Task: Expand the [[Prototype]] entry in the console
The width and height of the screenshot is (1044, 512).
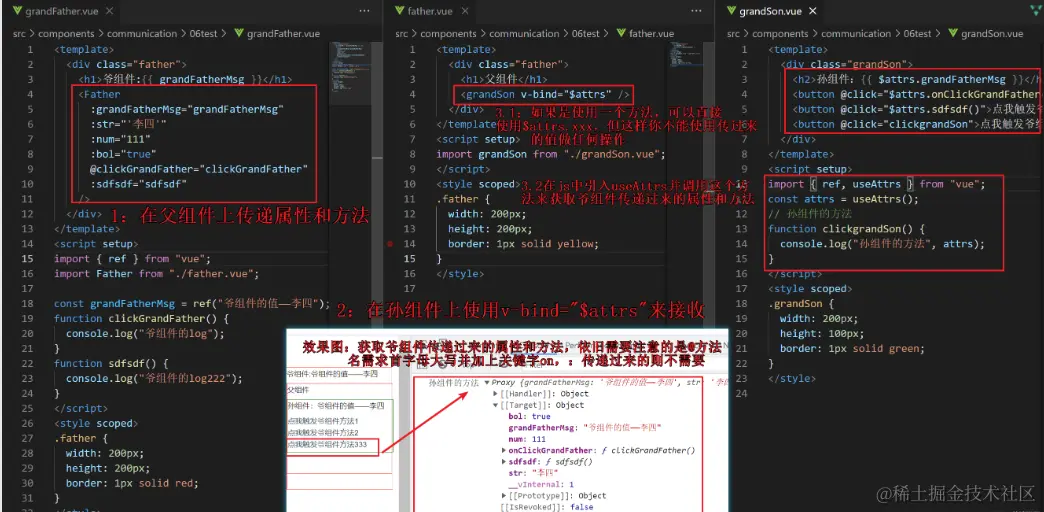Action: click(504, 496)
